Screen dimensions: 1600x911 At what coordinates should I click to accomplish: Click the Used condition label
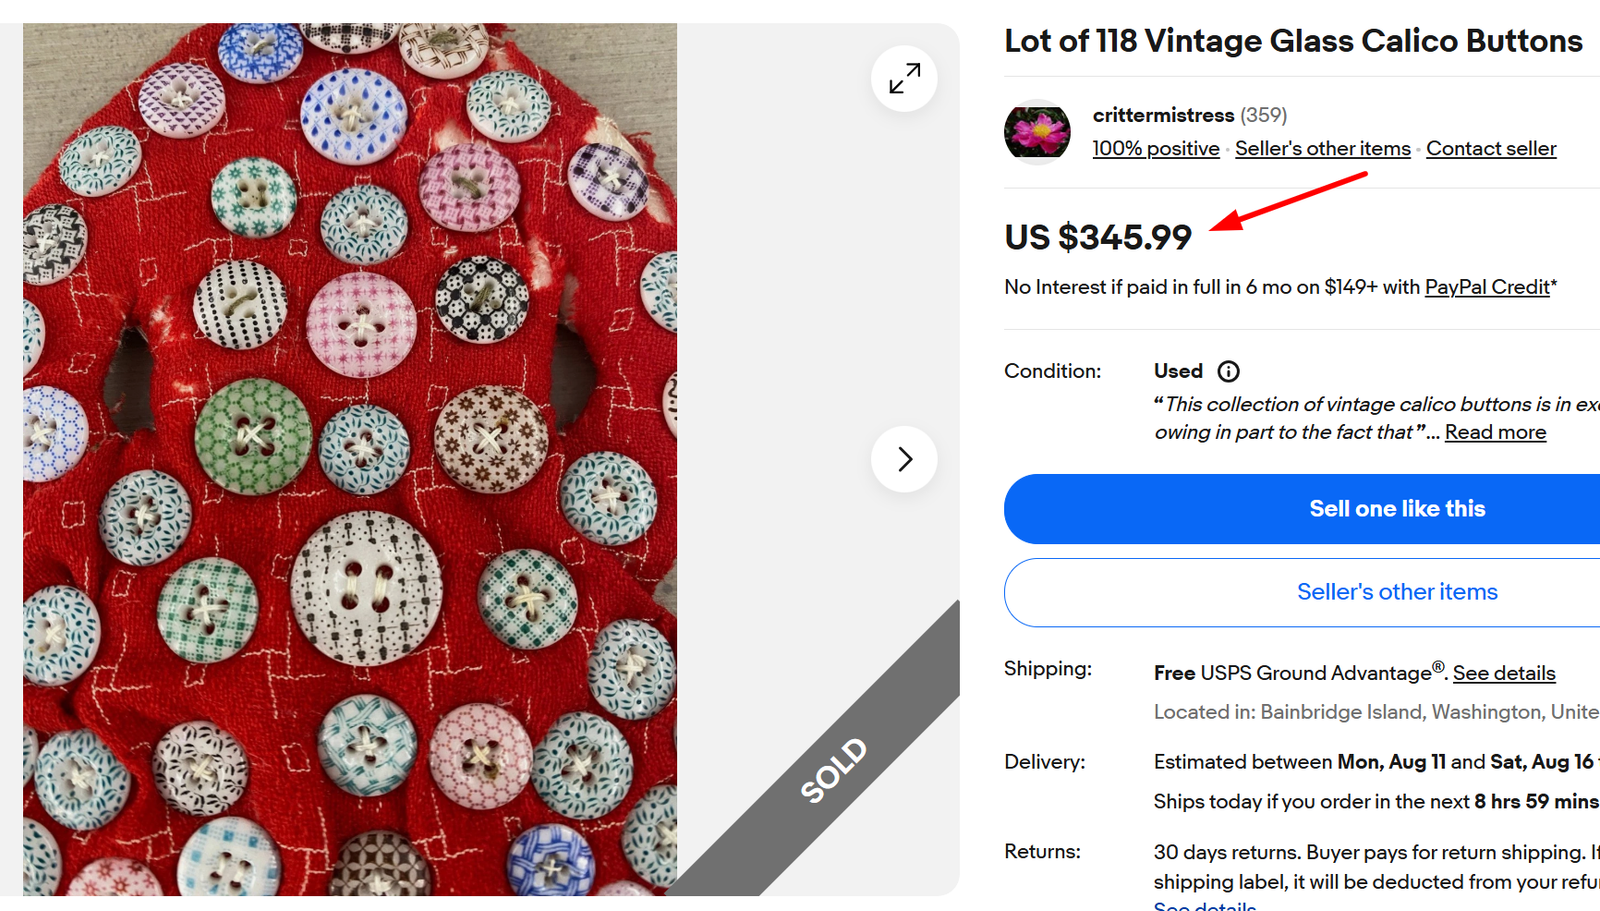[x=1178, y=371]
